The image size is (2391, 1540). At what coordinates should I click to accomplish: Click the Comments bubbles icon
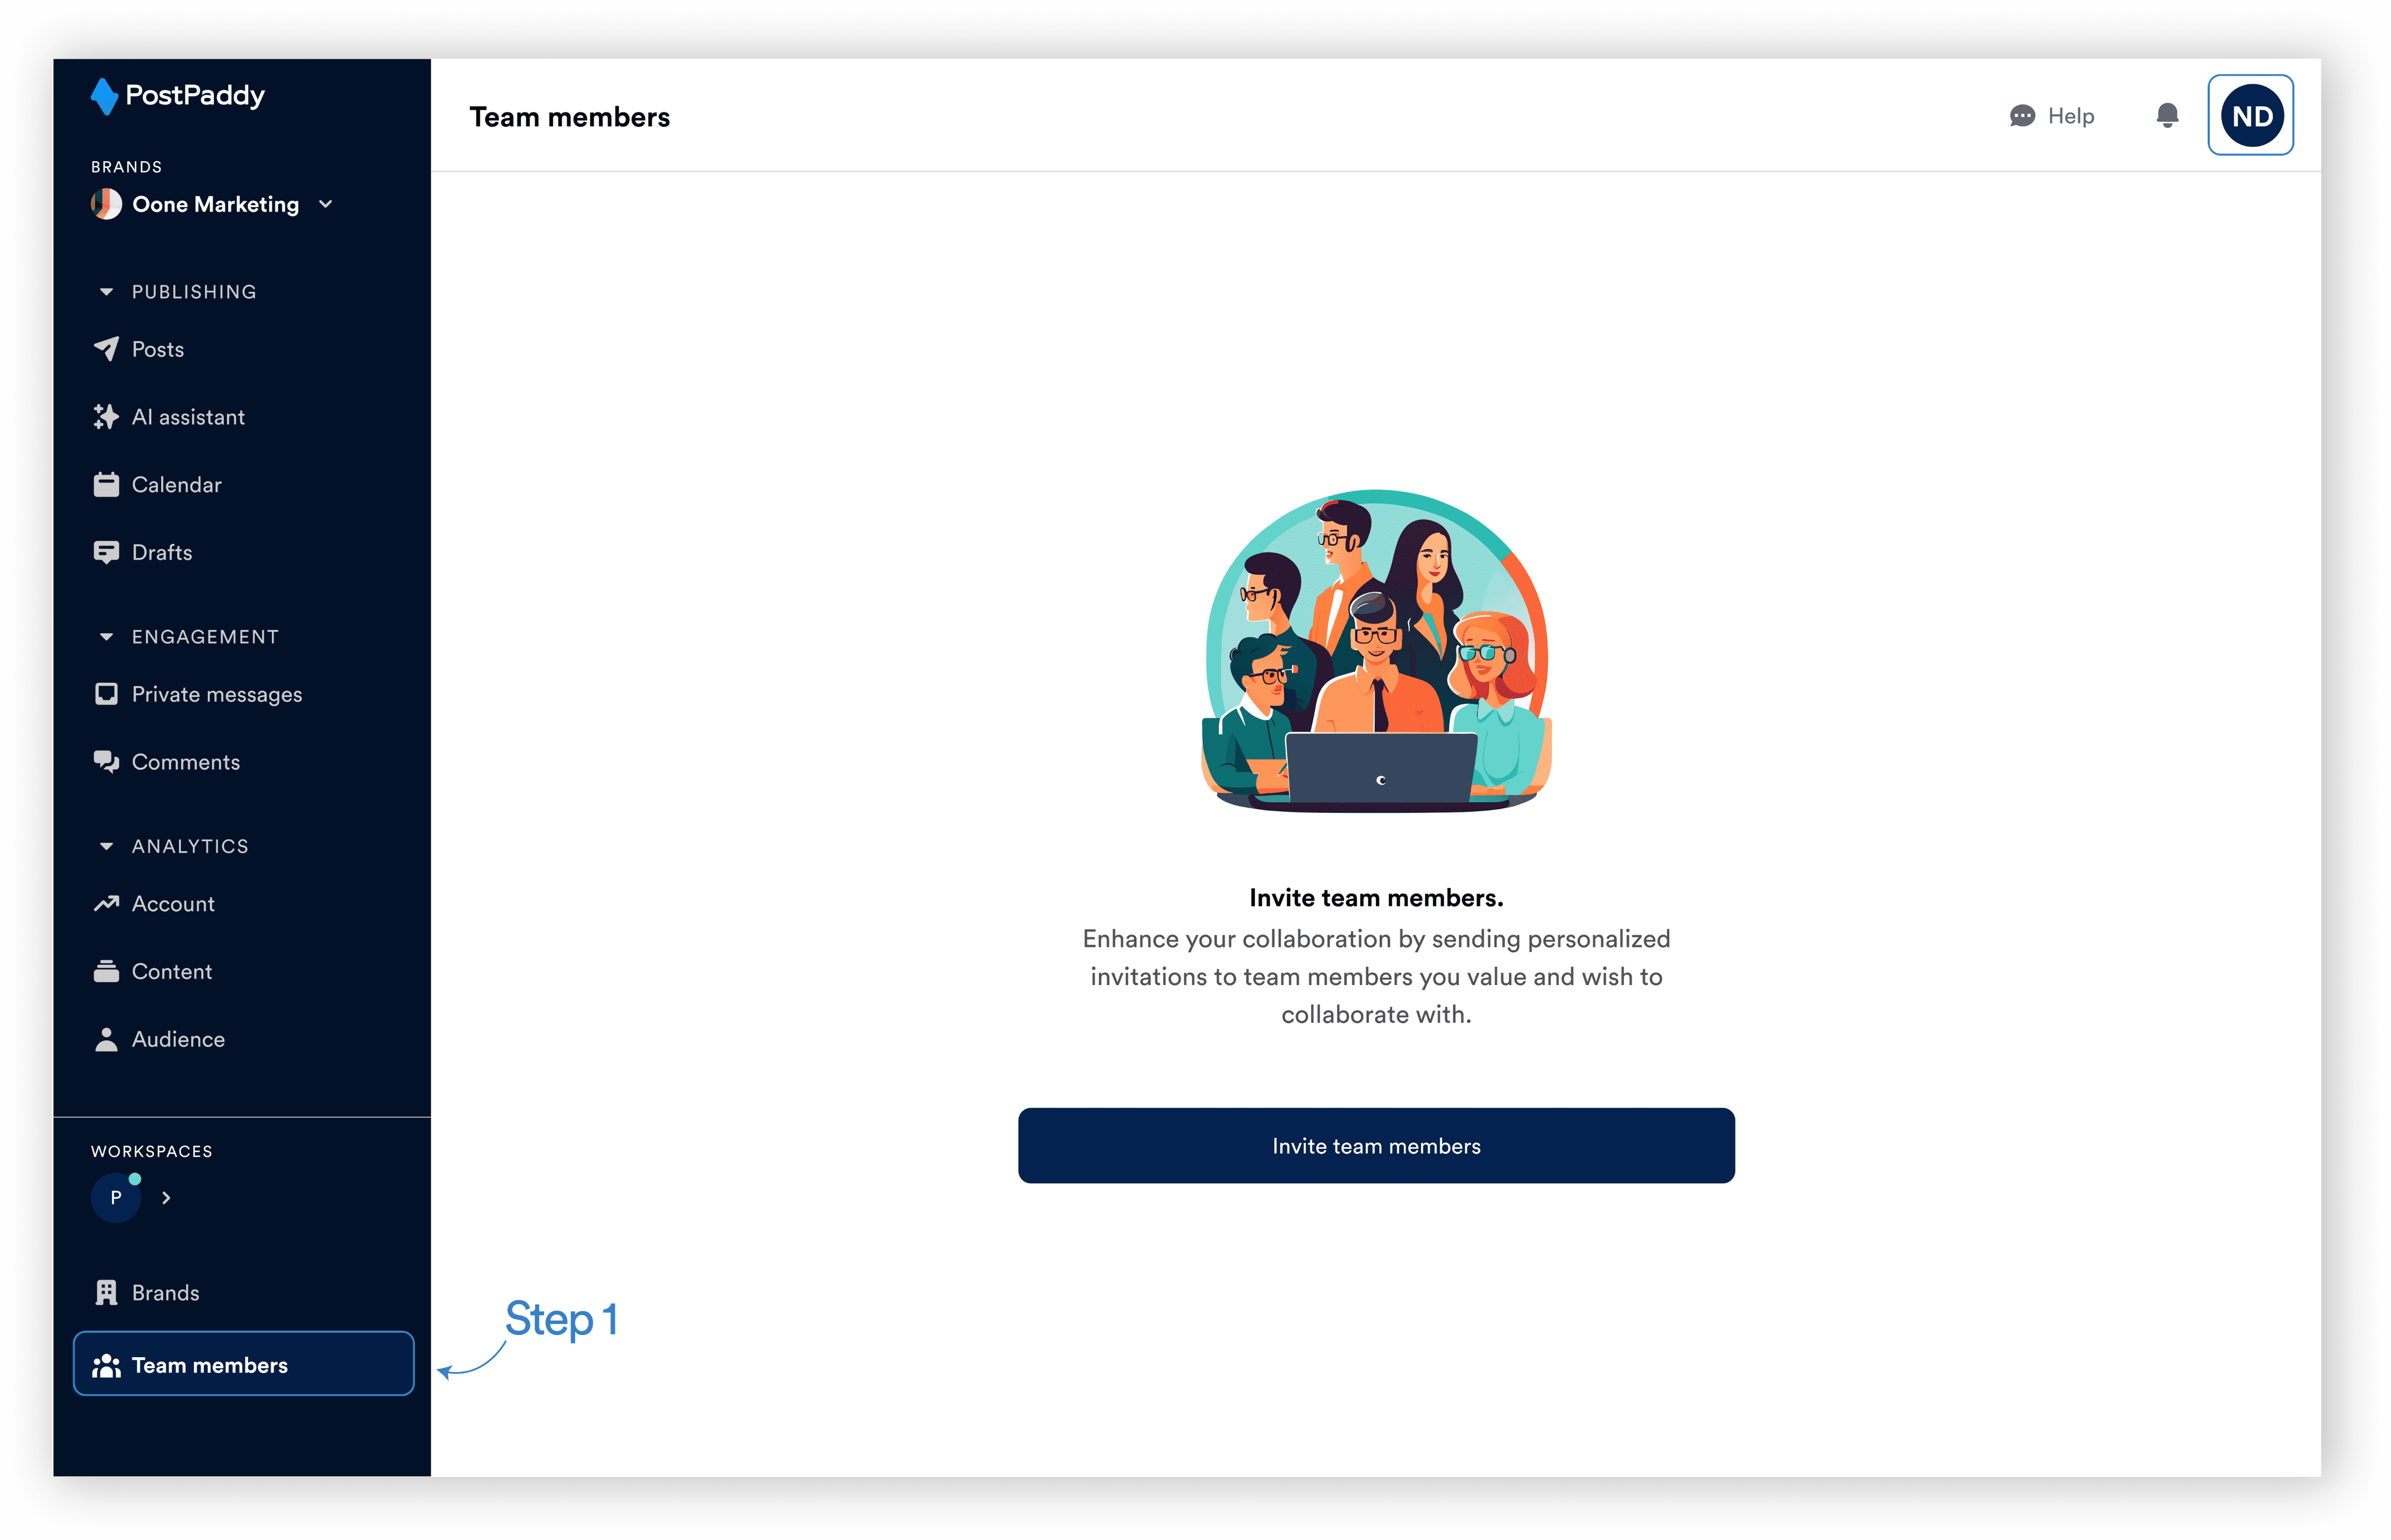pos(106,762)
